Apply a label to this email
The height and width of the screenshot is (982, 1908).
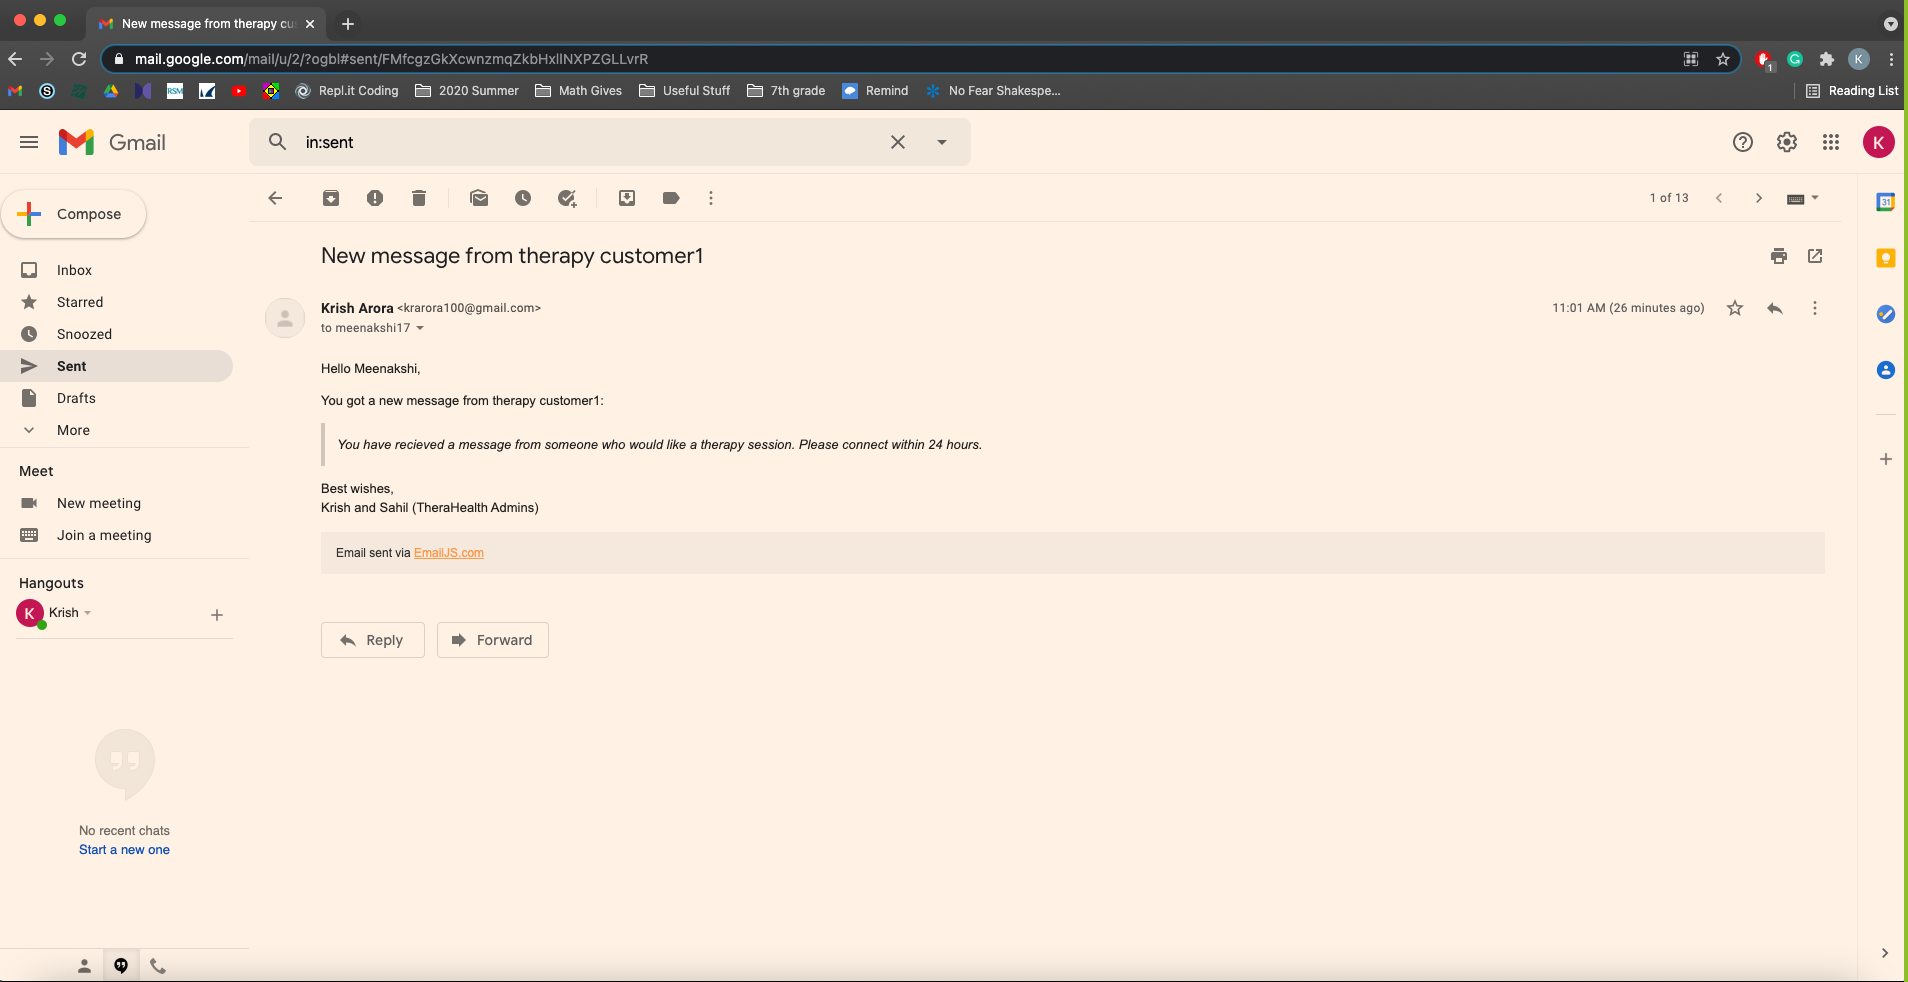(x=671, y=198)
